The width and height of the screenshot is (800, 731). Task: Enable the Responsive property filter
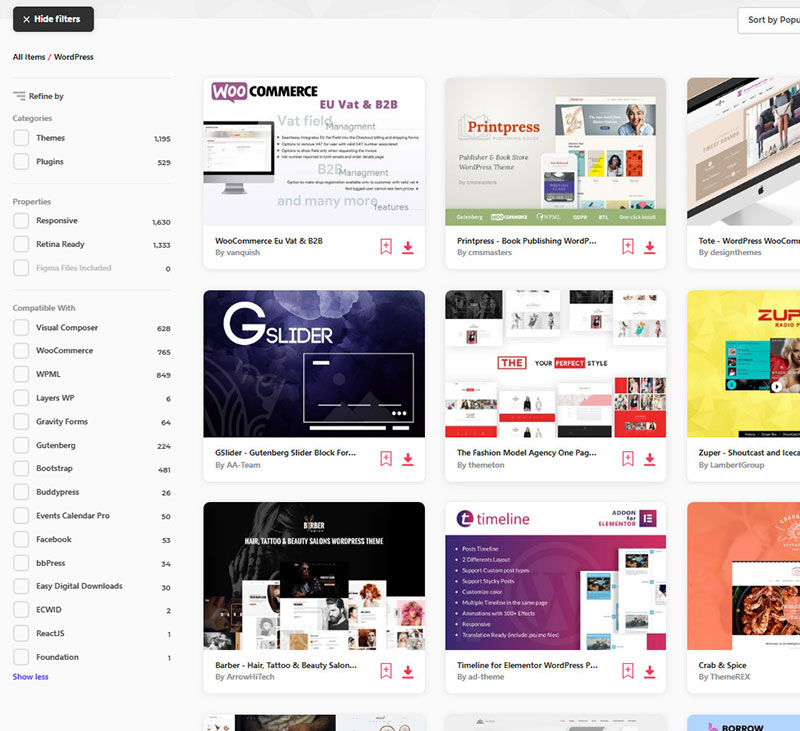pyautogui.click(x=21, y=220)
